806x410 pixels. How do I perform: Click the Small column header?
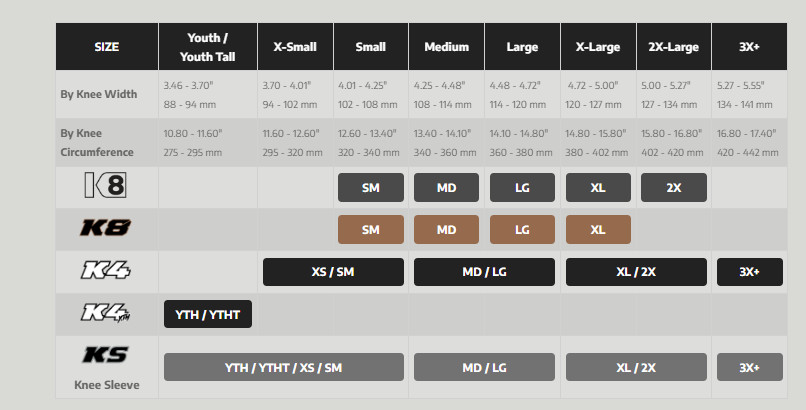click(x=371, y=47)
